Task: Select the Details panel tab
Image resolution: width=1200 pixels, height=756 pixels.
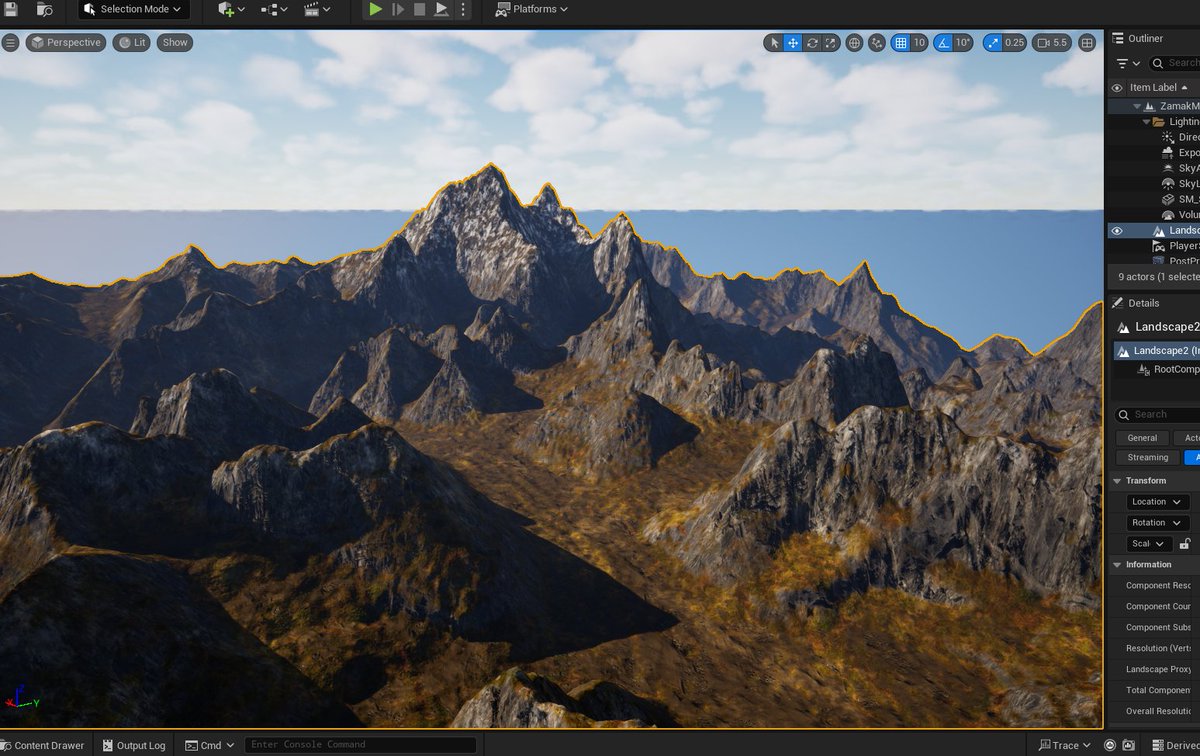Action: 1136,303
